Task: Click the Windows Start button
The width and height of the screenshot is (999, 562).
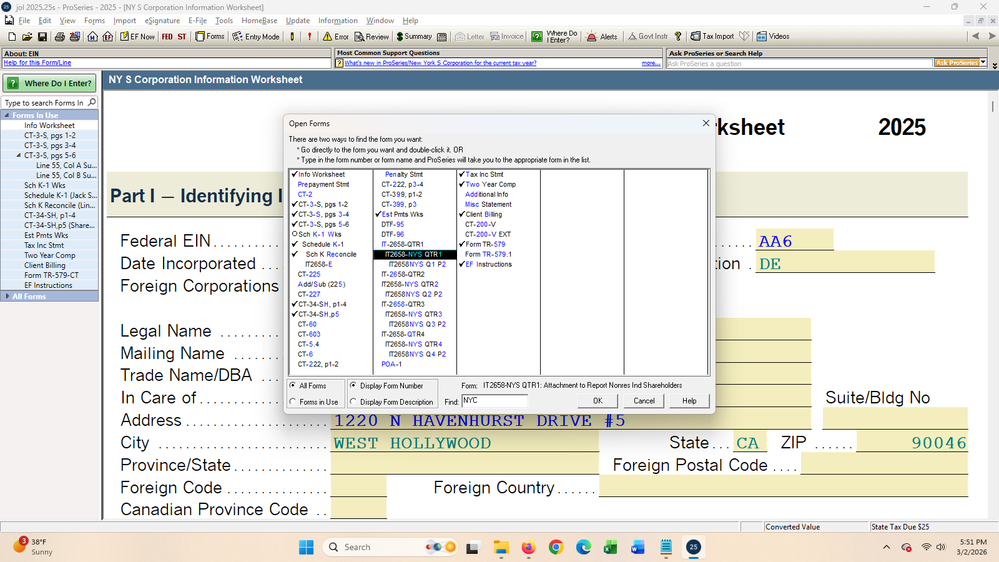Action: tap(306, 547)
